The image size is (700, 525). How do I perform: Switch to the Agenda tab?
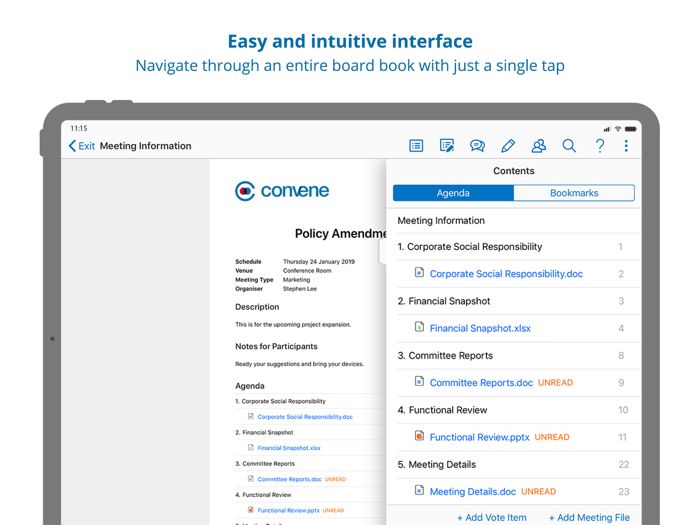[453, 193]
